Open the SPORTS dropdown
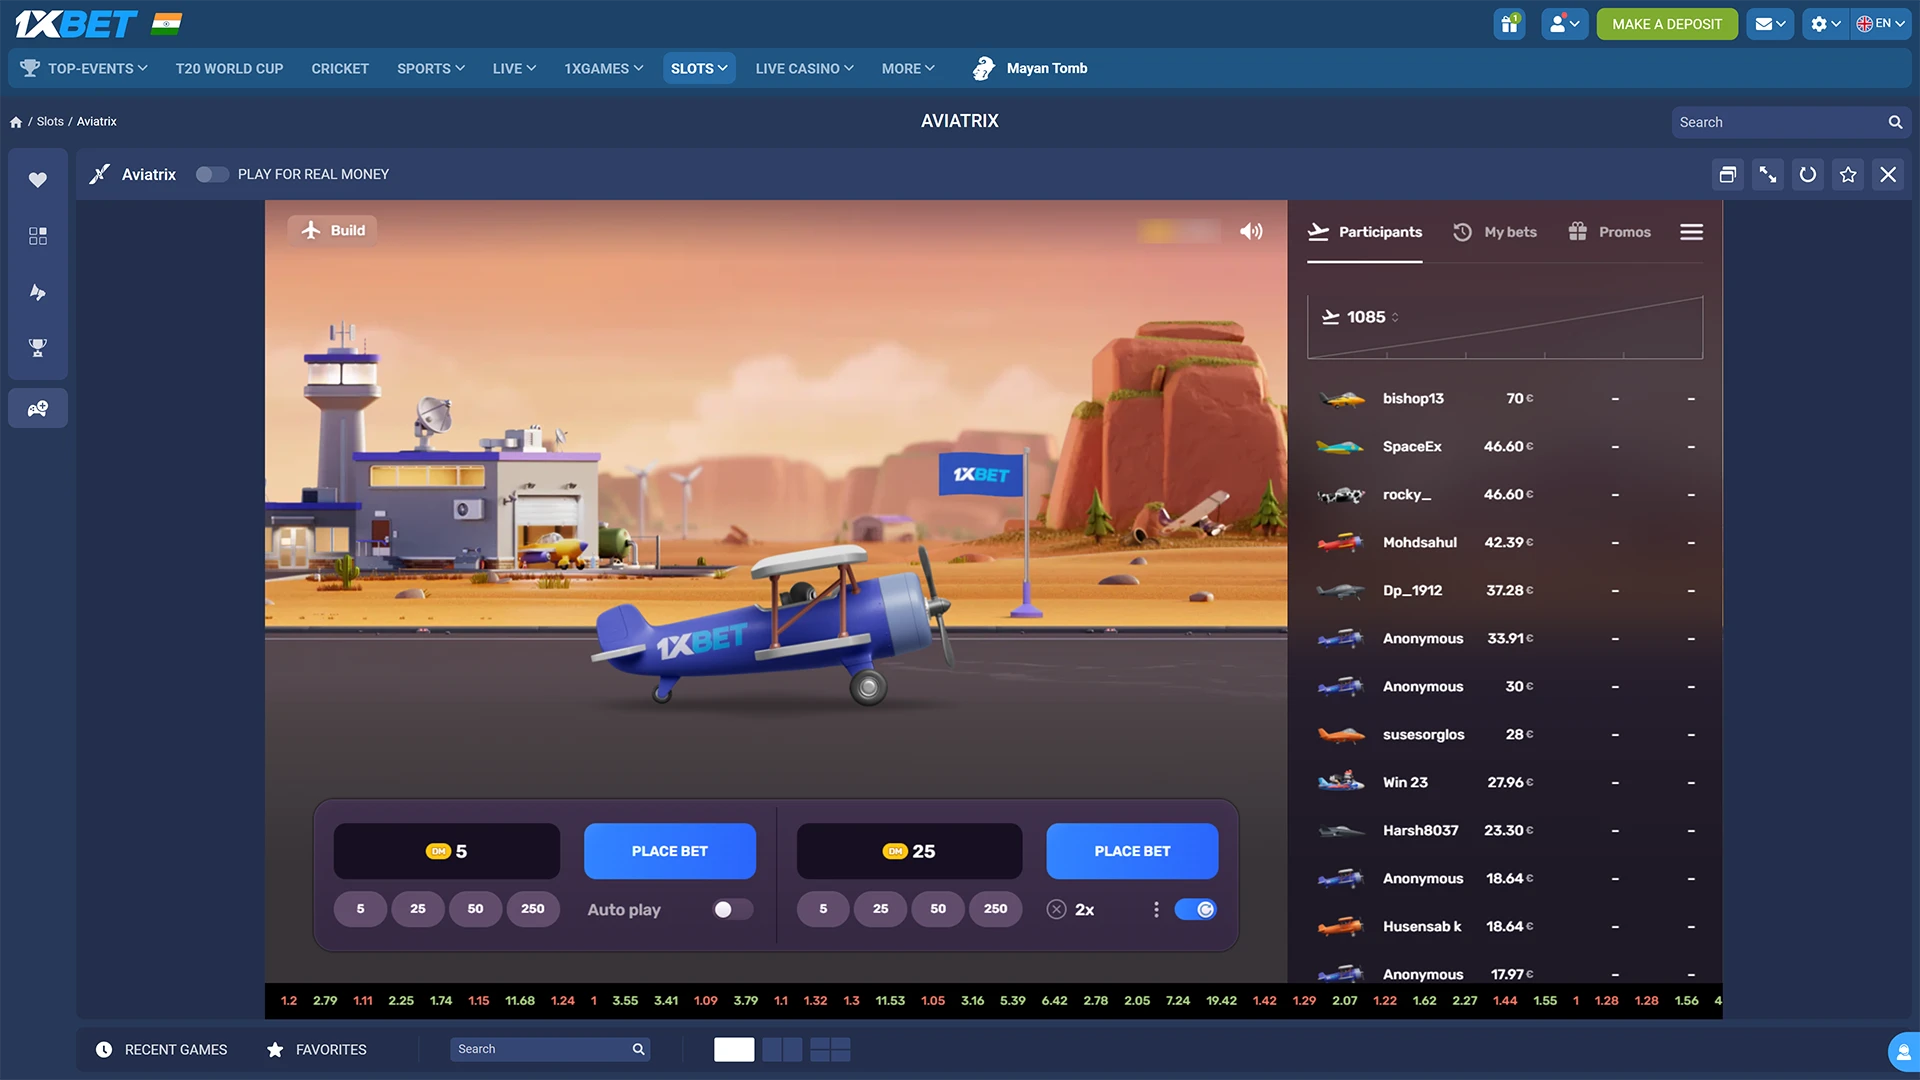The height and width of the screenshot is (1080, 1920). [x=430, y=68]
